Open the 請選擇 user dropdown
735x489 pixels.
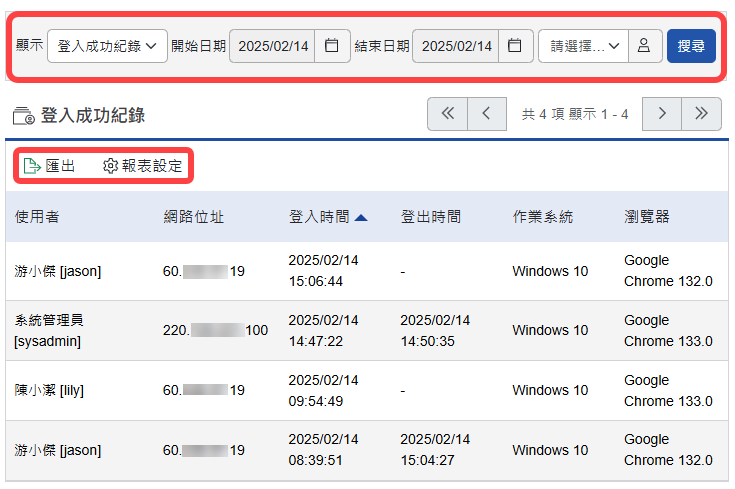pyautogui.click(x=582, y=46)
